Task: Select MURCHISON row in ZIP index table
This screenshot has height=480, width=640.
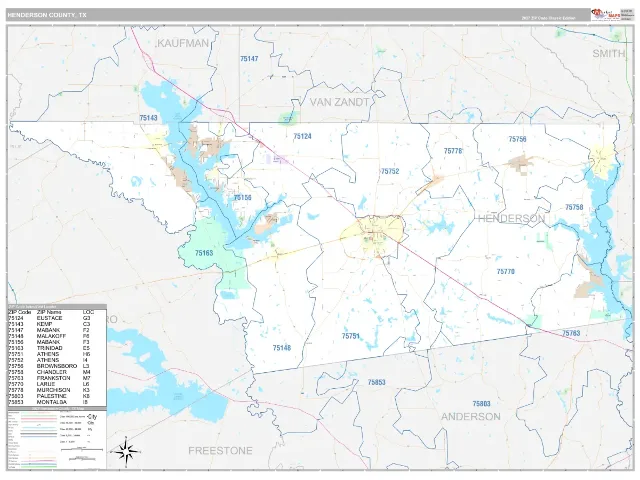Action: point(57,390)
